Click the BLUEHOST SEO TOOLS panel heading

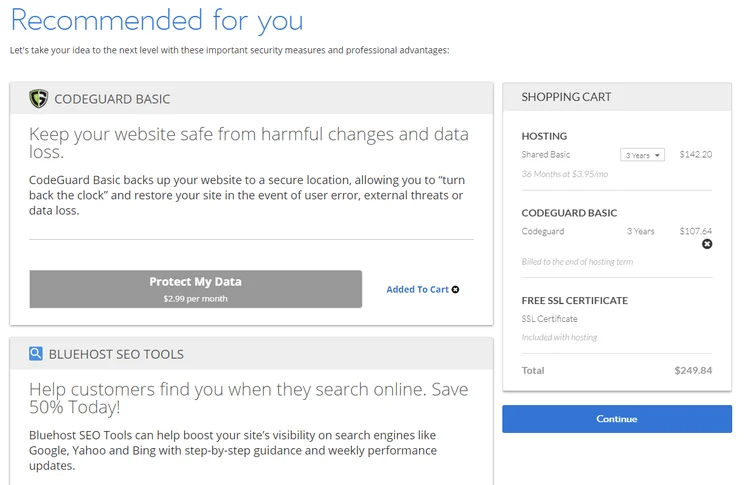(x=116, y=354)
